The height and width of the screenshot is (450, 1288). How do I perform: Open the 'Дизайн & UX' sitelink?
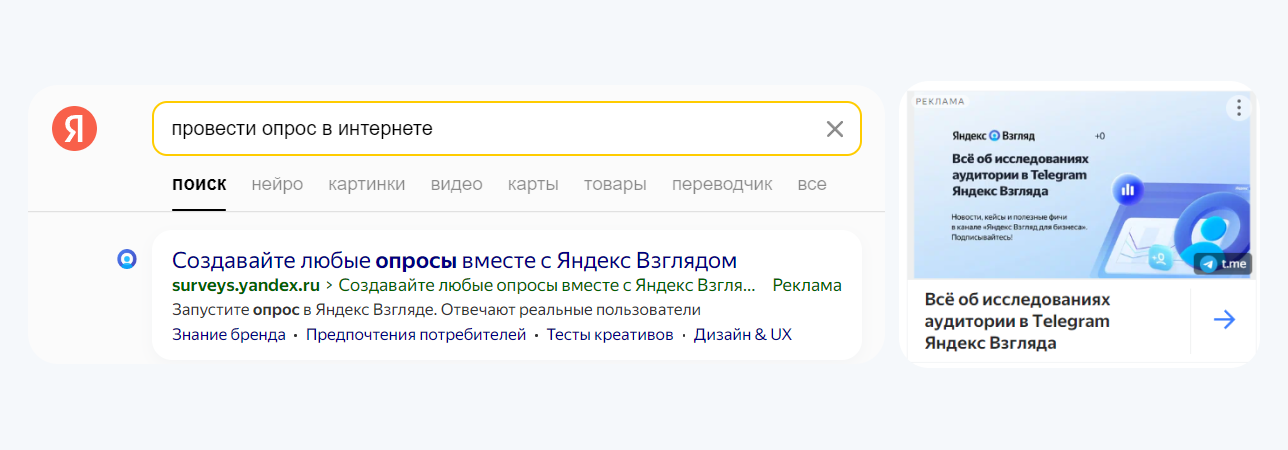tap(743, 334)
